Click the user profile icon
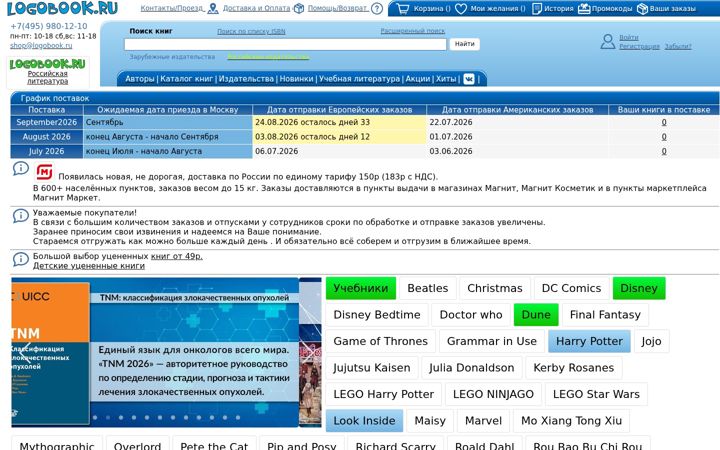The height and width of the screenshot is (450, 720). [x=608, y=41]
